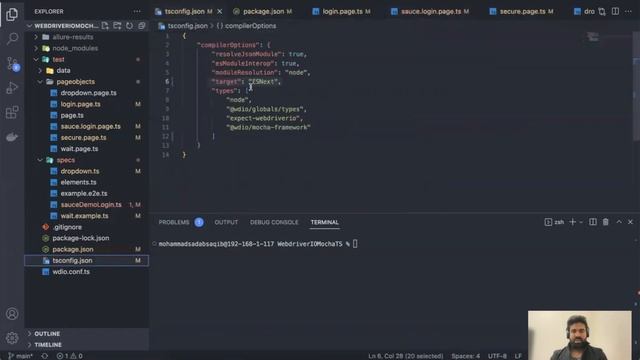This screenshot has width=640, height=360.
Task: Open the Extensions view
Action: tap(12, 112)
